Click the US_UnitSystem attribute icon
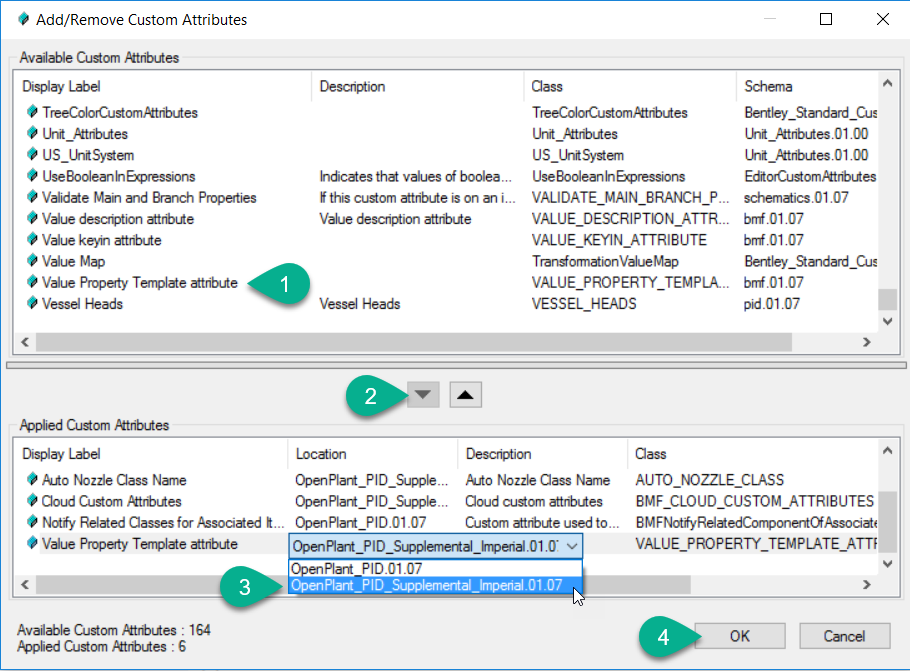 tap(32, 155)
